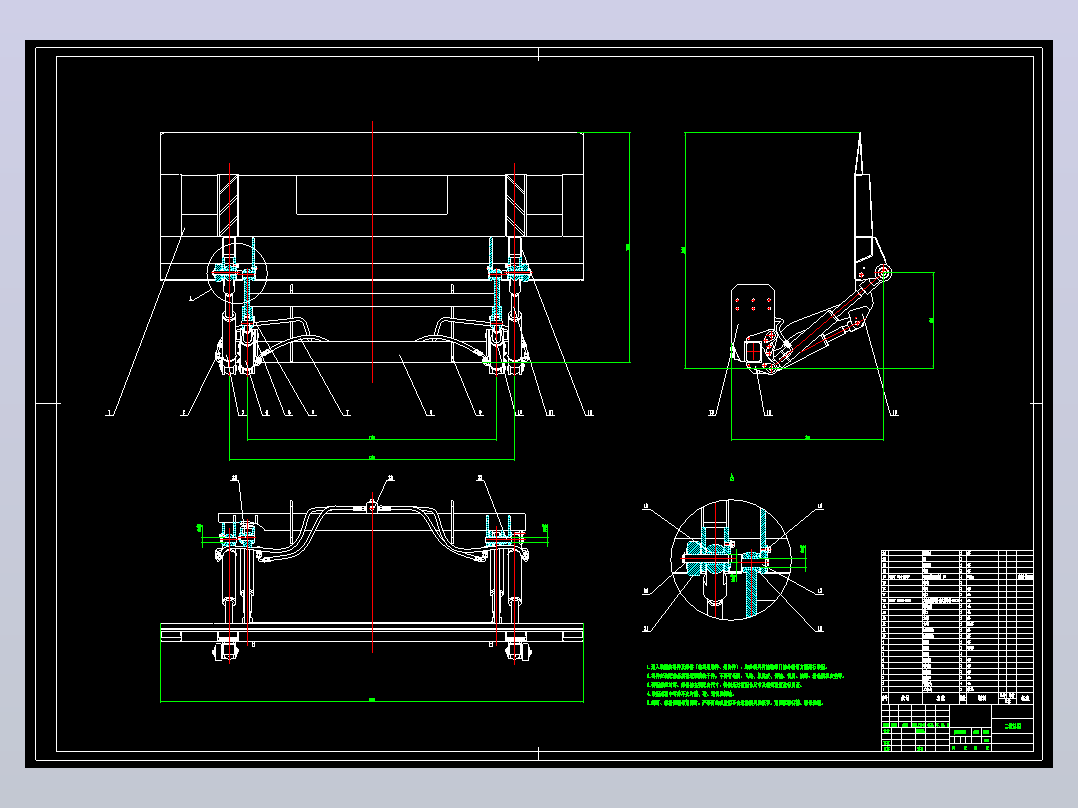Select the hatched left mounting bracket in top view

click(x=229, y=206)
